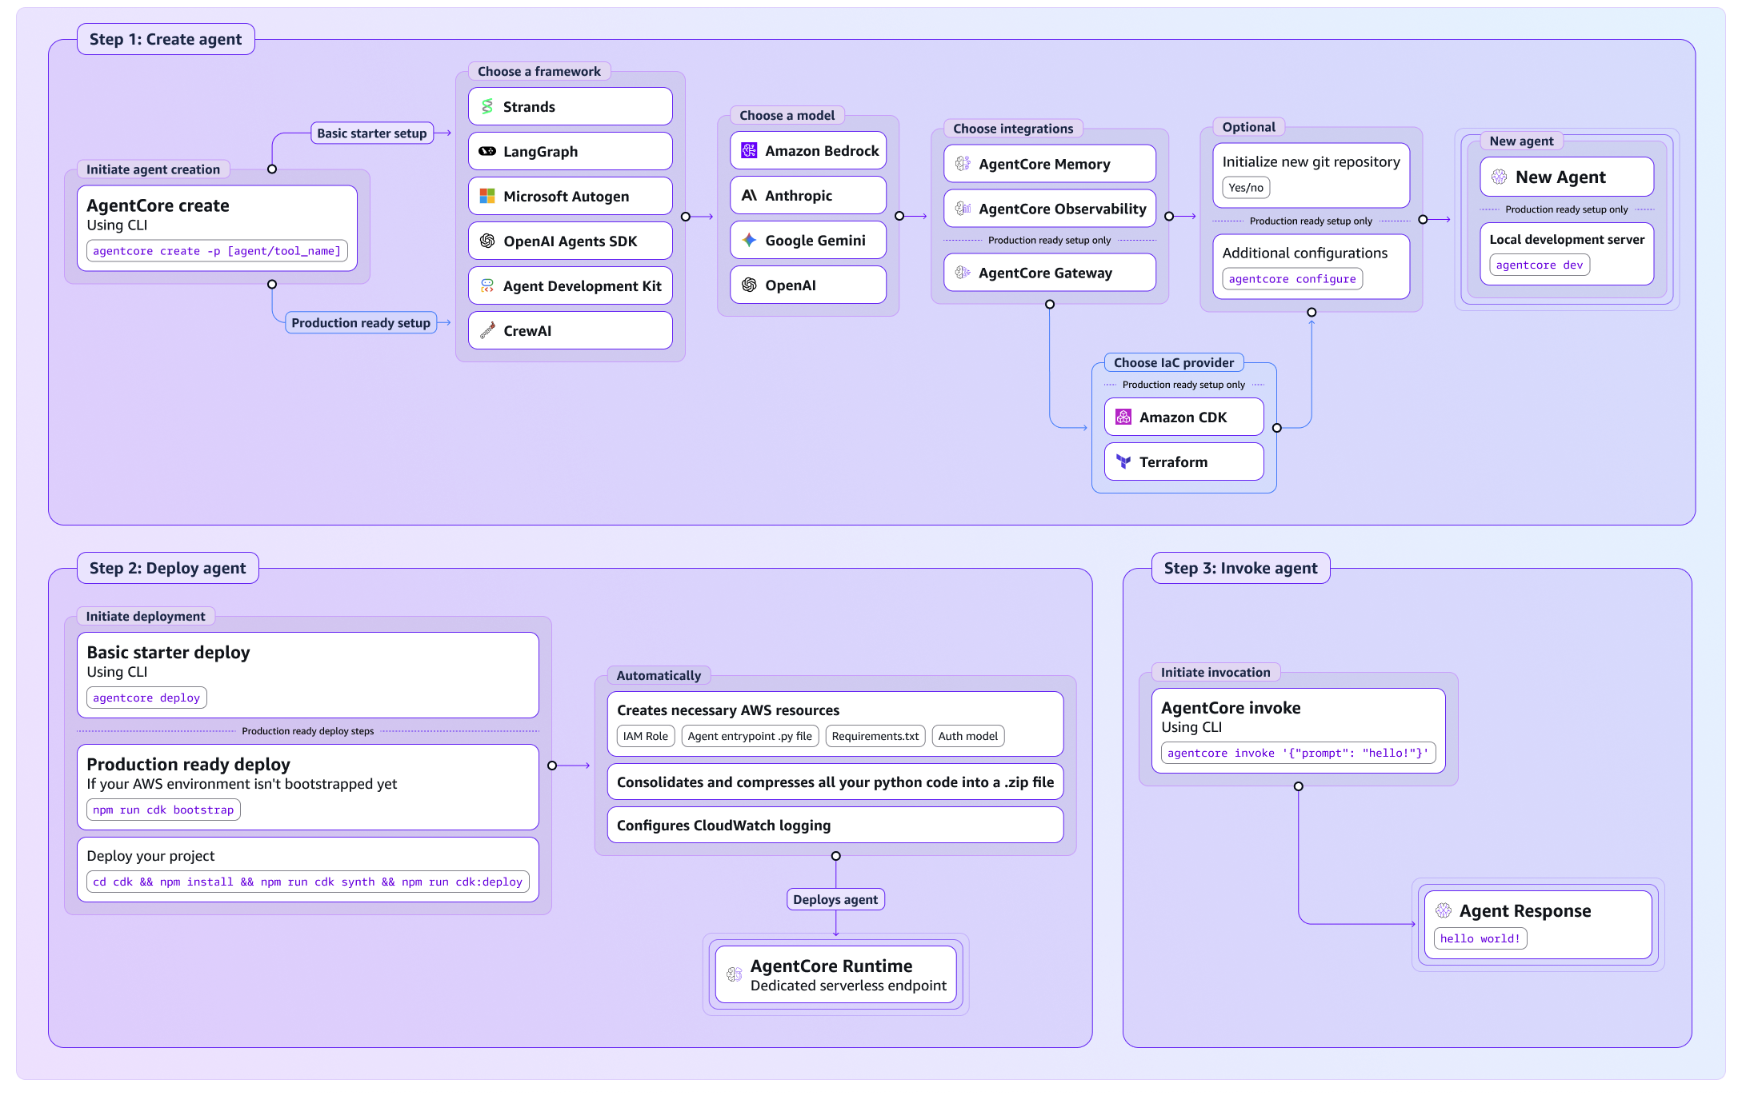1742x1093 pixels.
Task: Click the 'IAM Role' chip
Action: tap(645, 736)
